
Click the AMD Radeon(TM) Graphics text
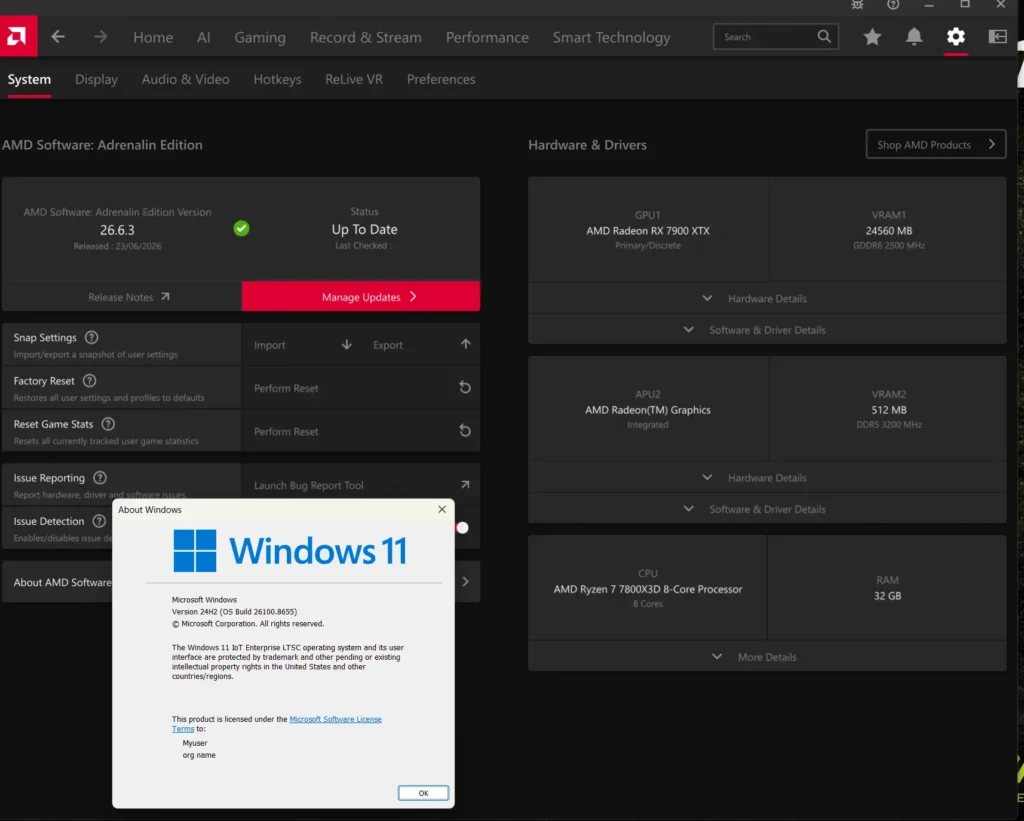point(647,410)
